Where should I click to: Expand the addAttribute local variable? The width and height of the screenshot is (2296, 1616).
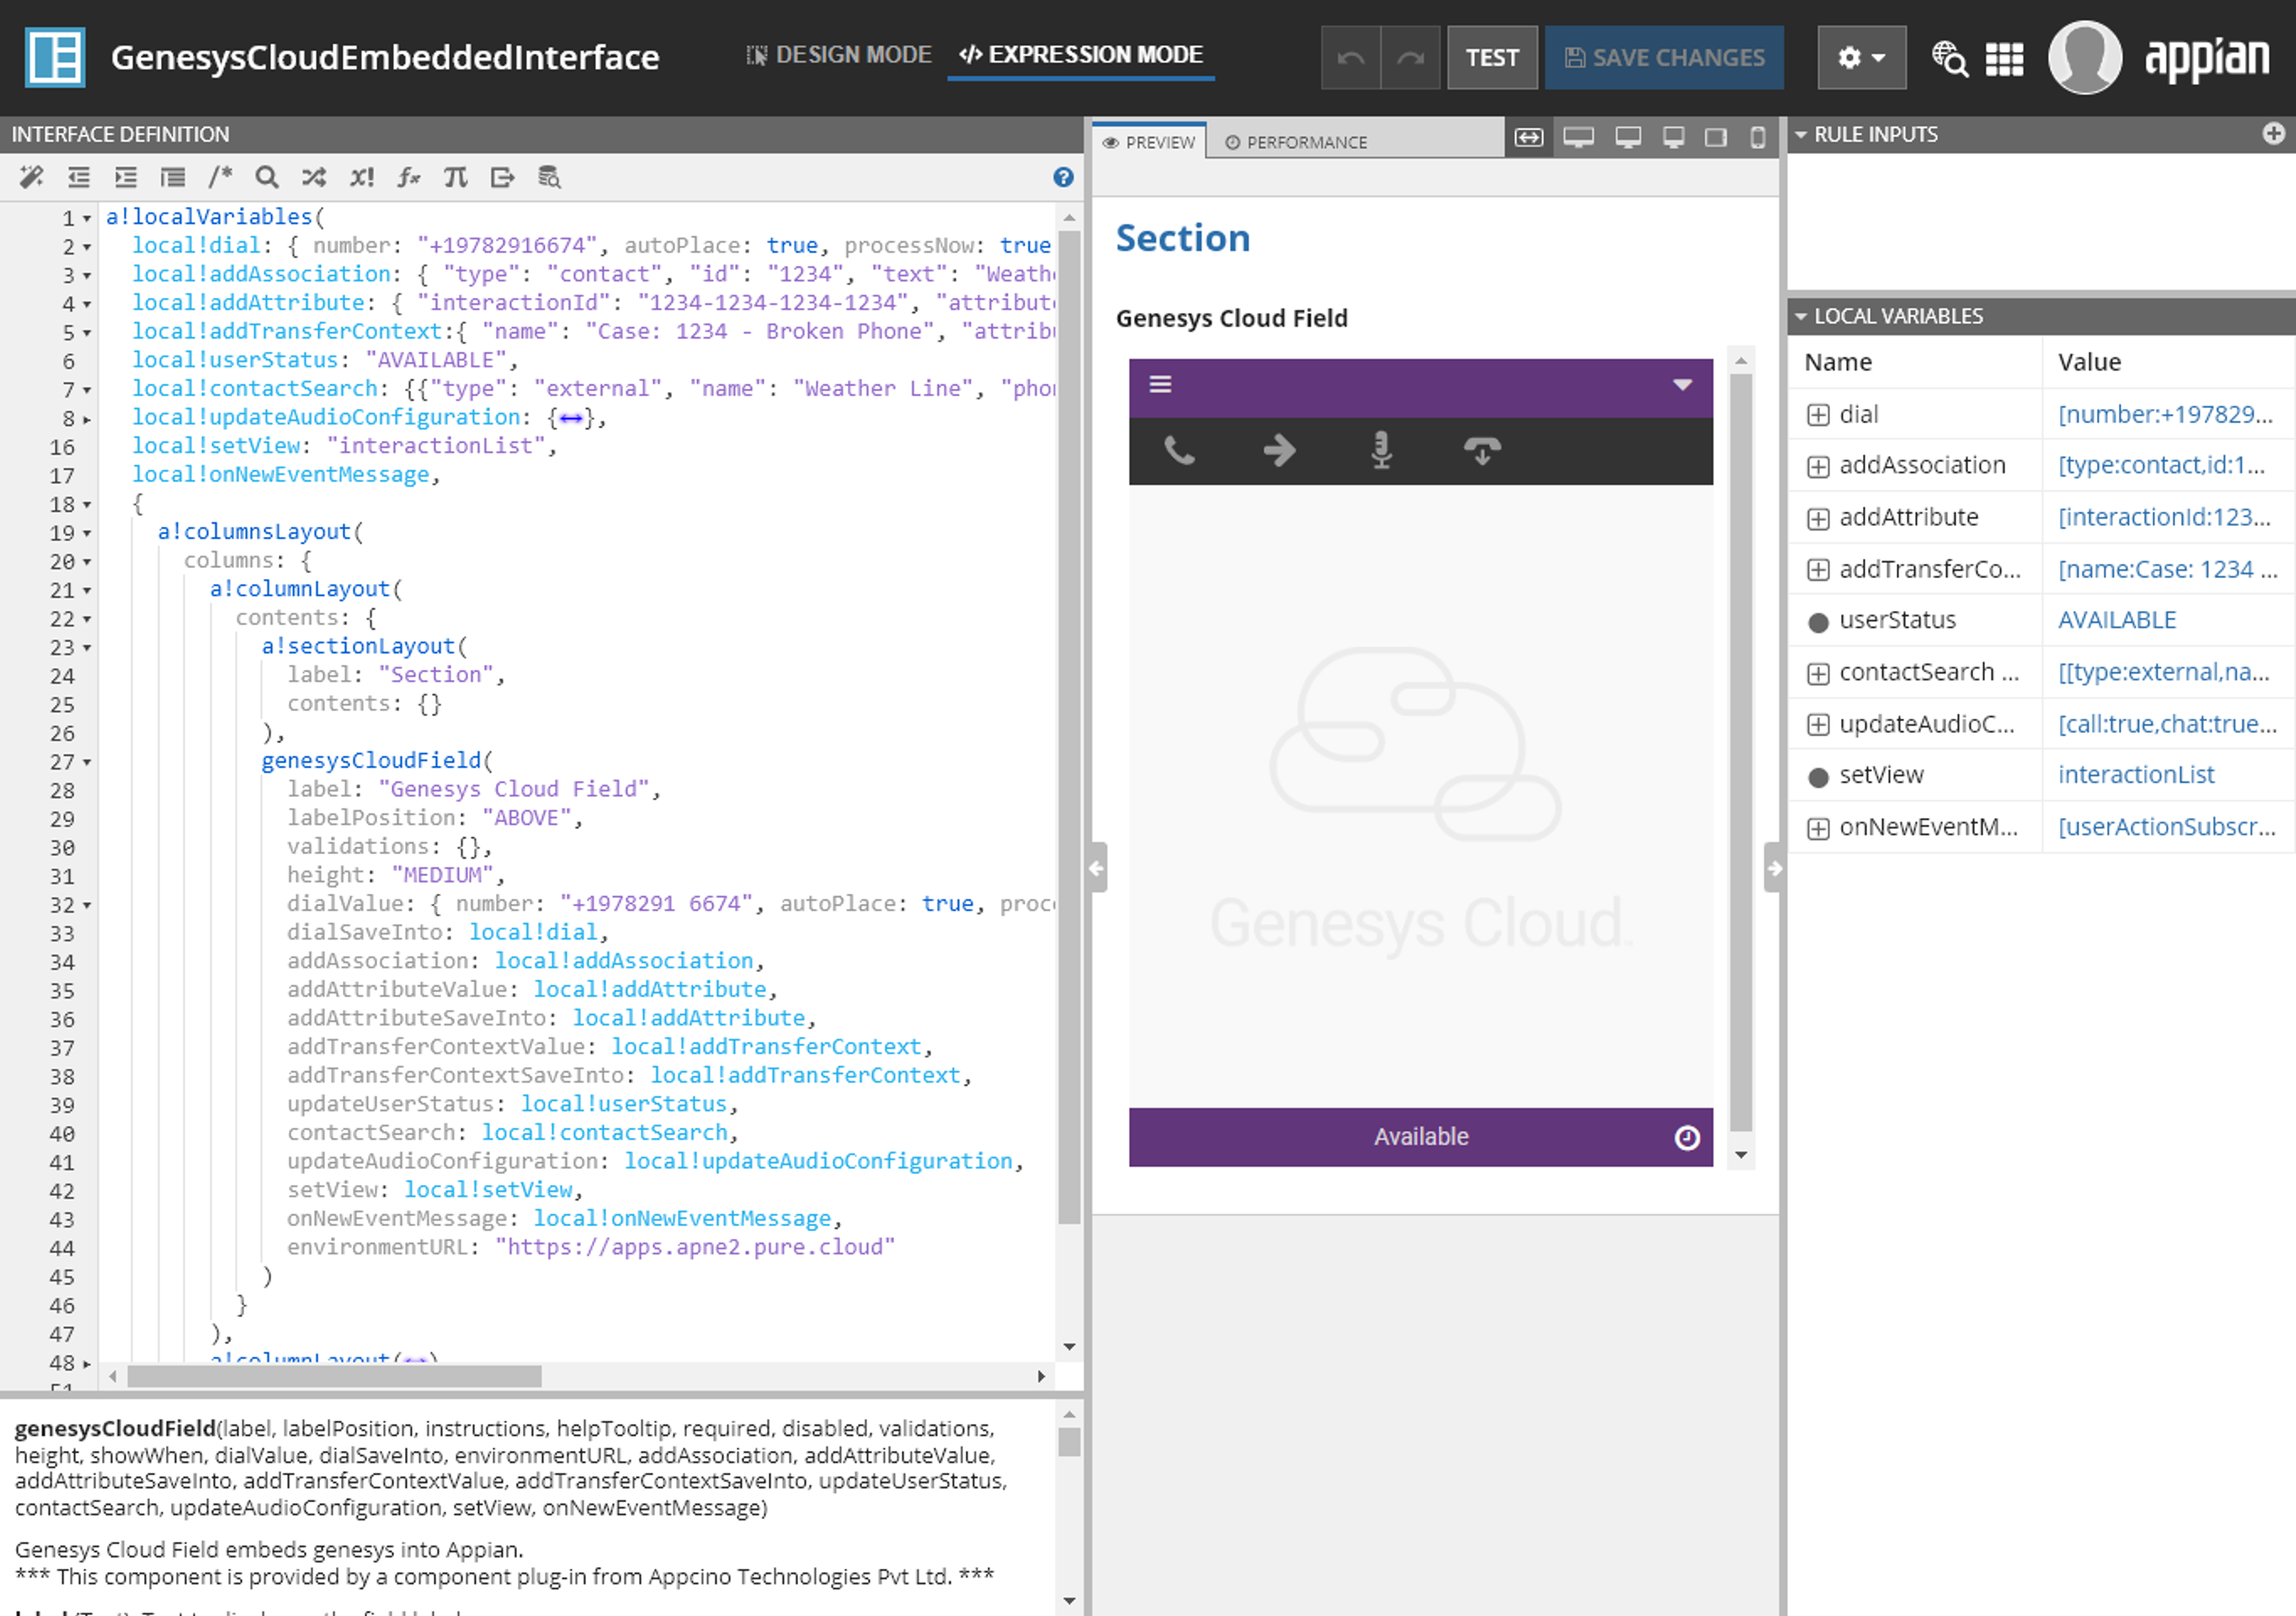pos(1818,519)
